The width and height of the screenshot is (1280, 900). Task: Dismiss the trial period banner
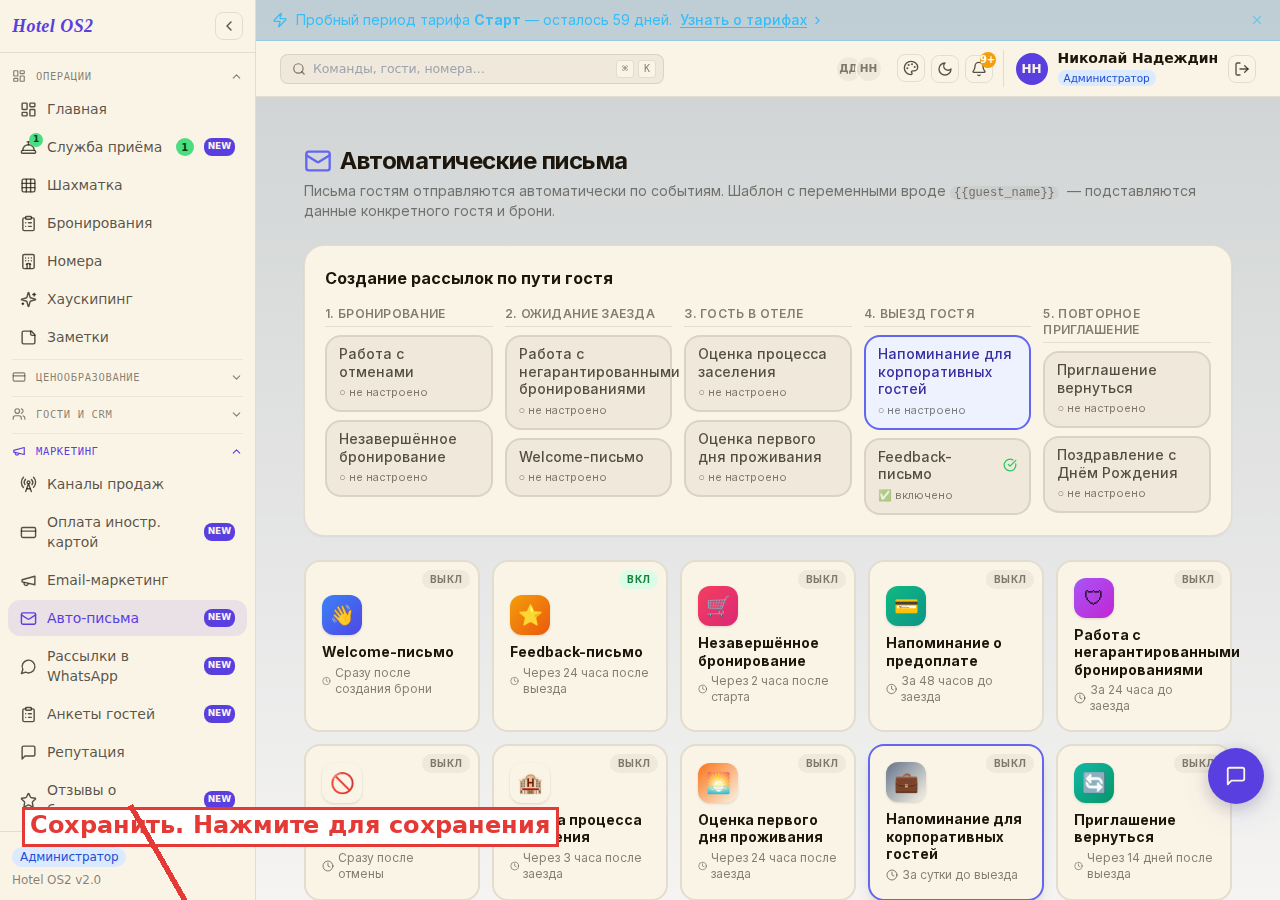(1257, 20)
